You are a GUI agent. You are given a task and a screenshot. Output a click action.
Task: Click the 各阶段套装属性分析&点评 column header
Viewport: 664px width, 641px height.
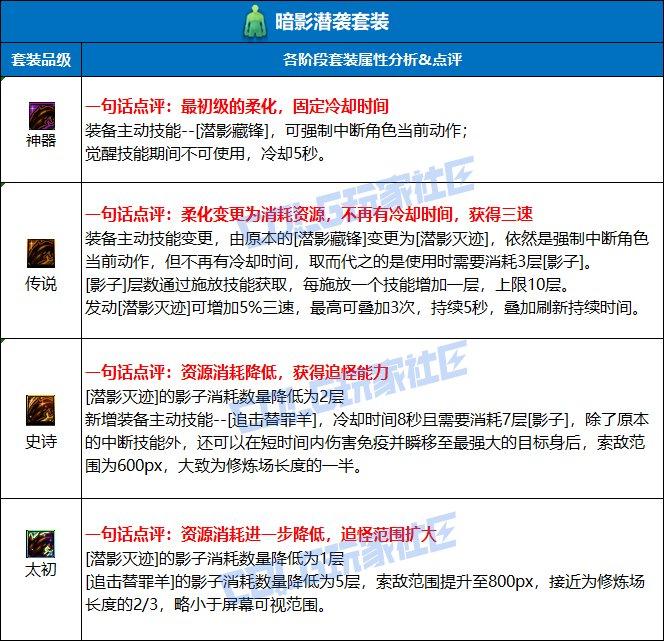tap(371, 59)
